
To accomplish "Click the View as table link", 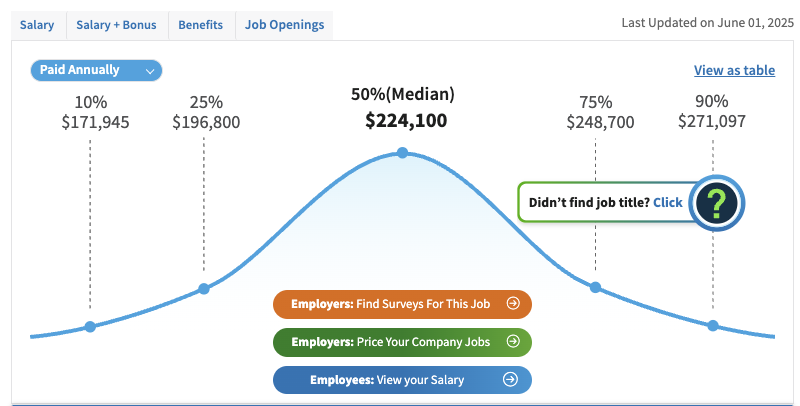I will 734,70.
